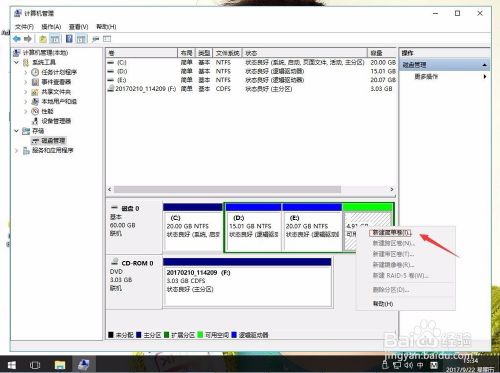Viewport: 500px width, 373px height.
Task: Select the (D:) 15.01 GB NTFS partition block
Action: pyautogui.click(x=253, y=227)
